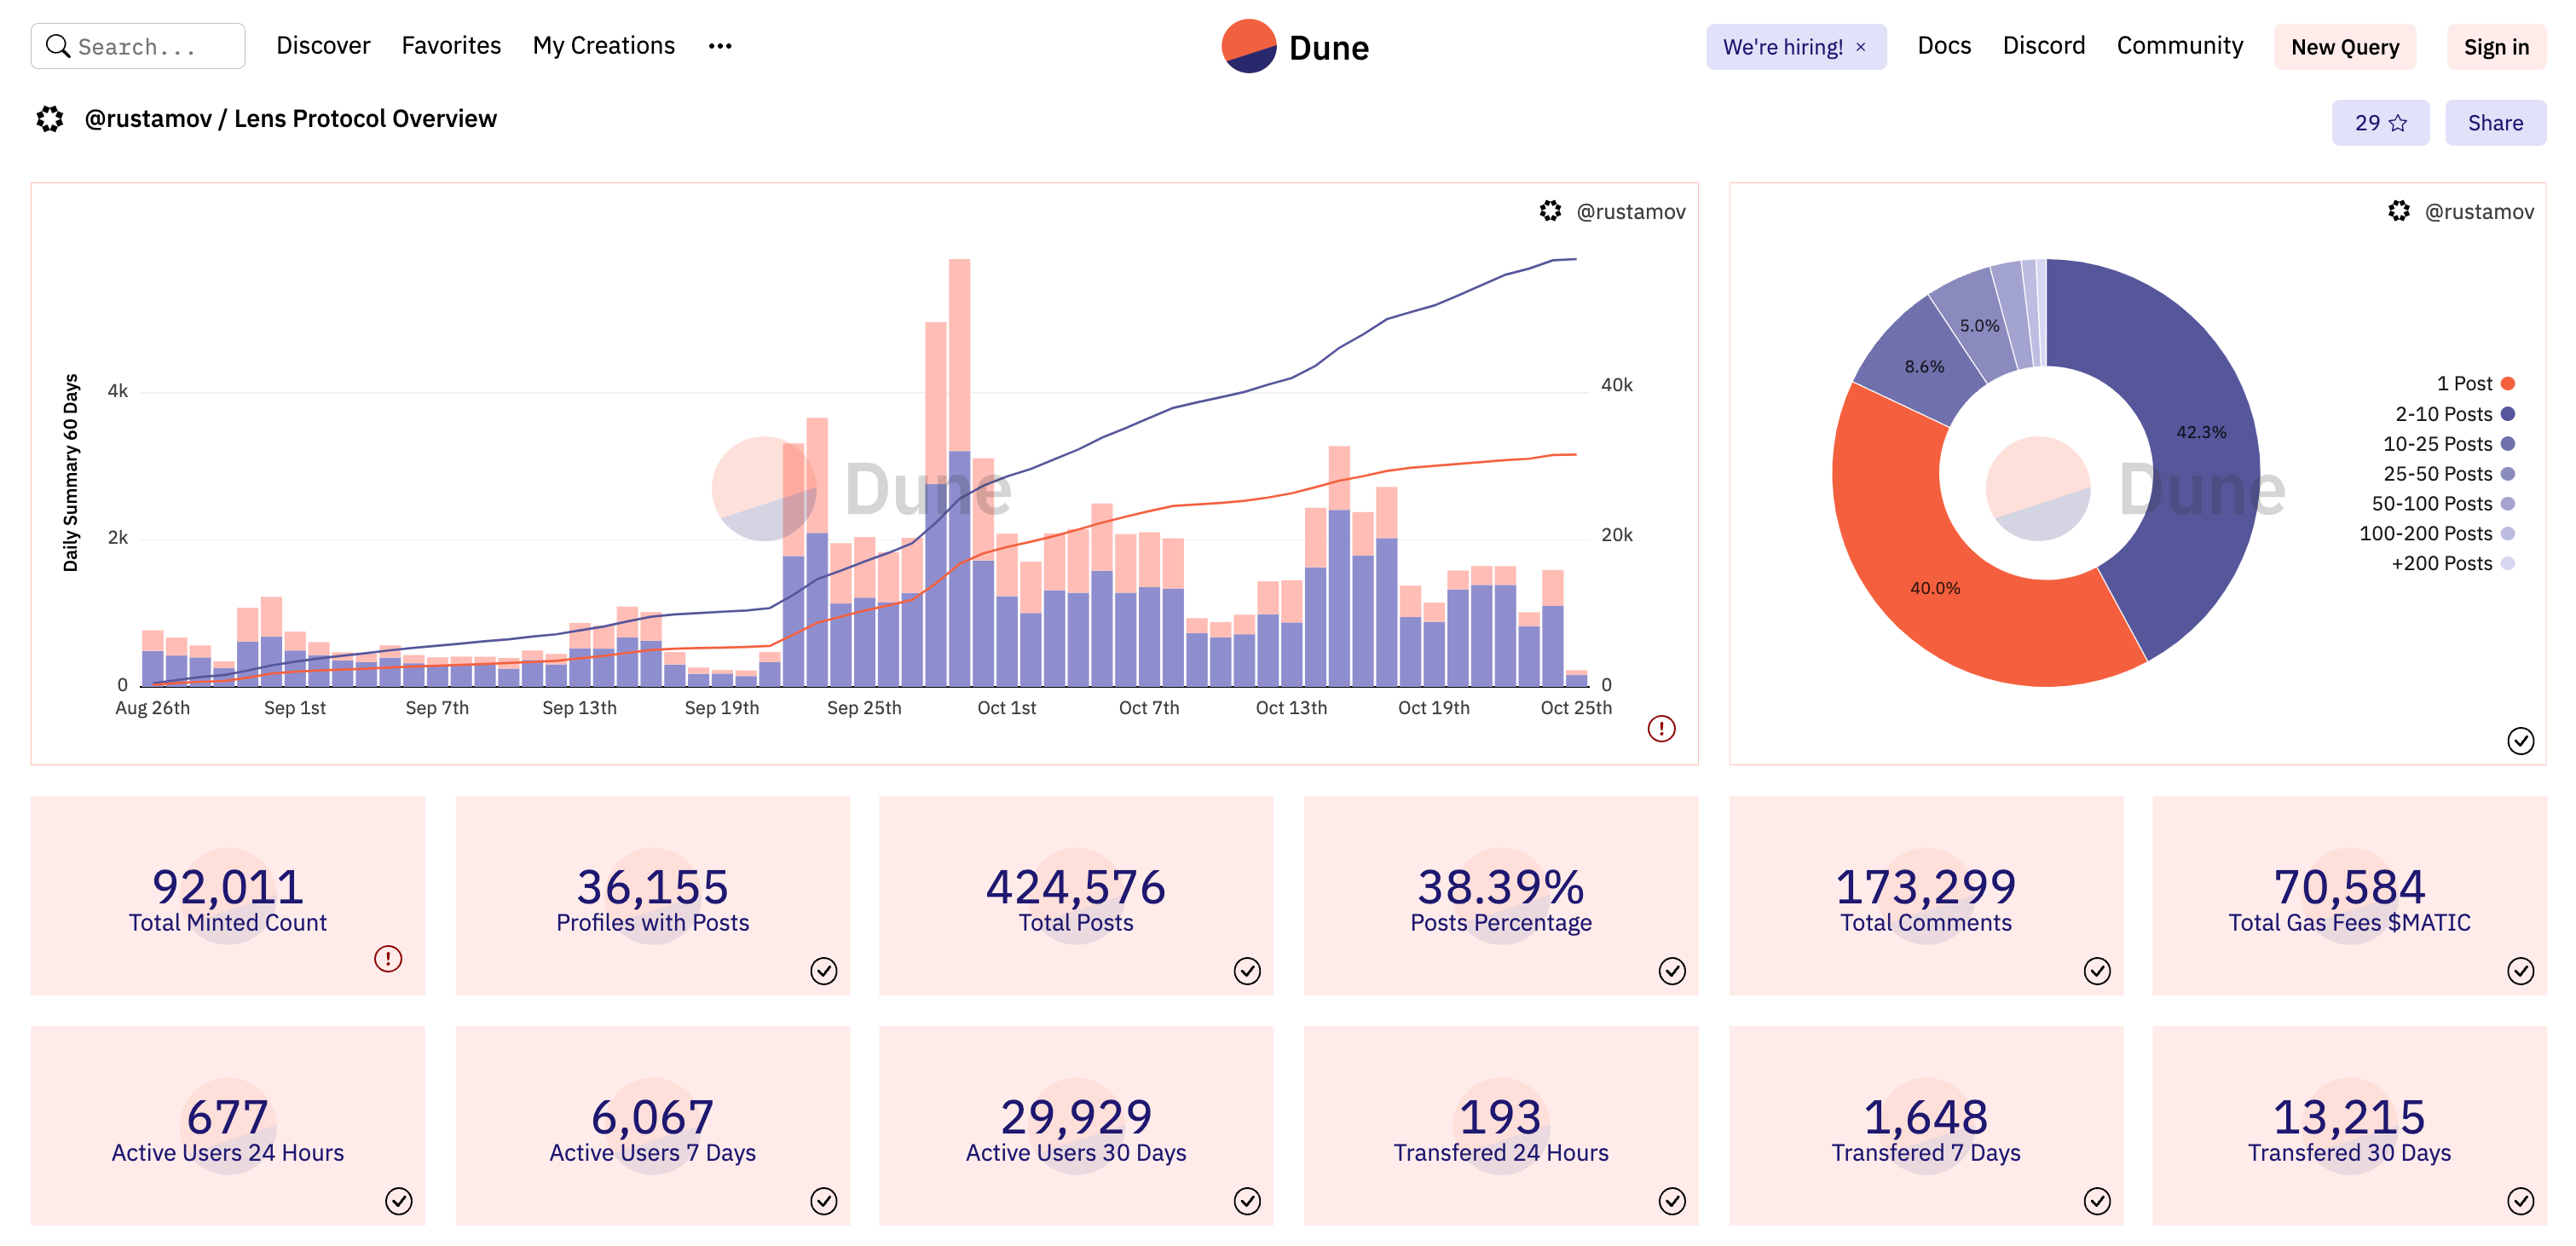Click the 173,299 Total Comments value
Screen dimensions: 2576x1246
coord(1925,886)
